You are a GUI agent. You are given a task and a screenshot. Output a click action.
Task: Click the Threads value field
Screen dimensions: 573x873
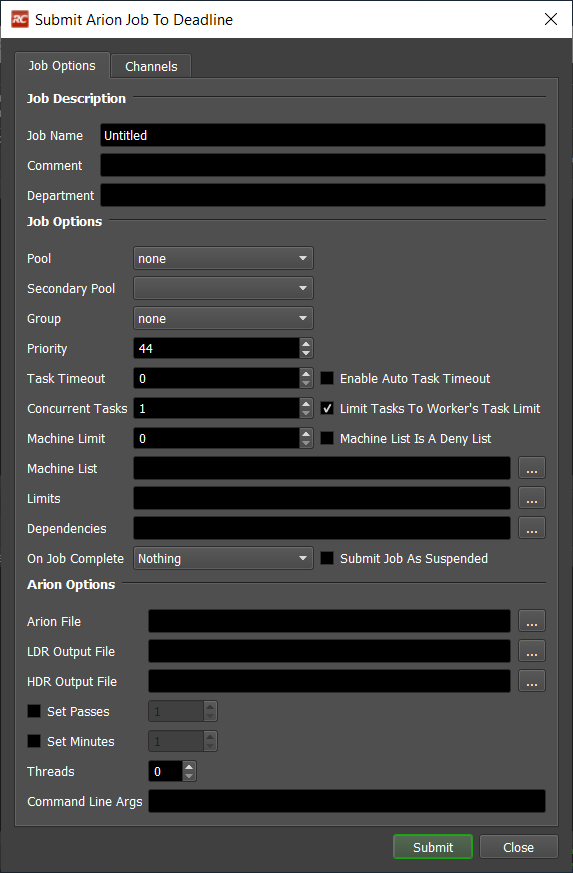tap(165, 772)
